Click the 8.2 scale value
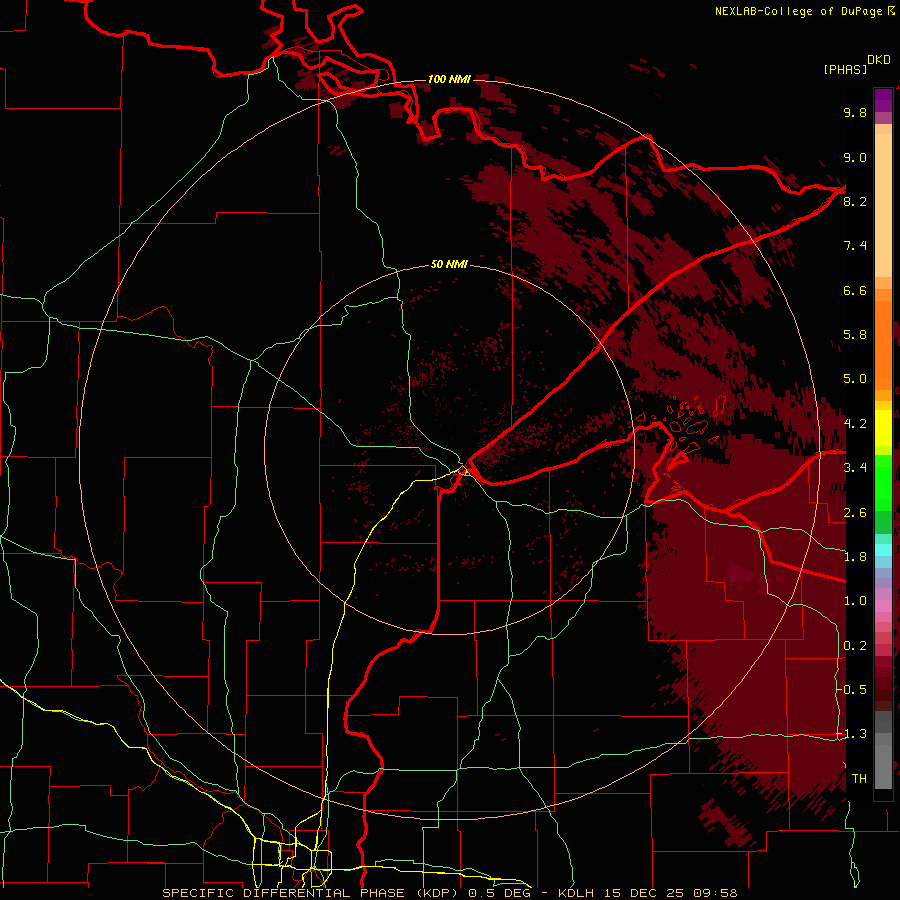 pos(855,201)
